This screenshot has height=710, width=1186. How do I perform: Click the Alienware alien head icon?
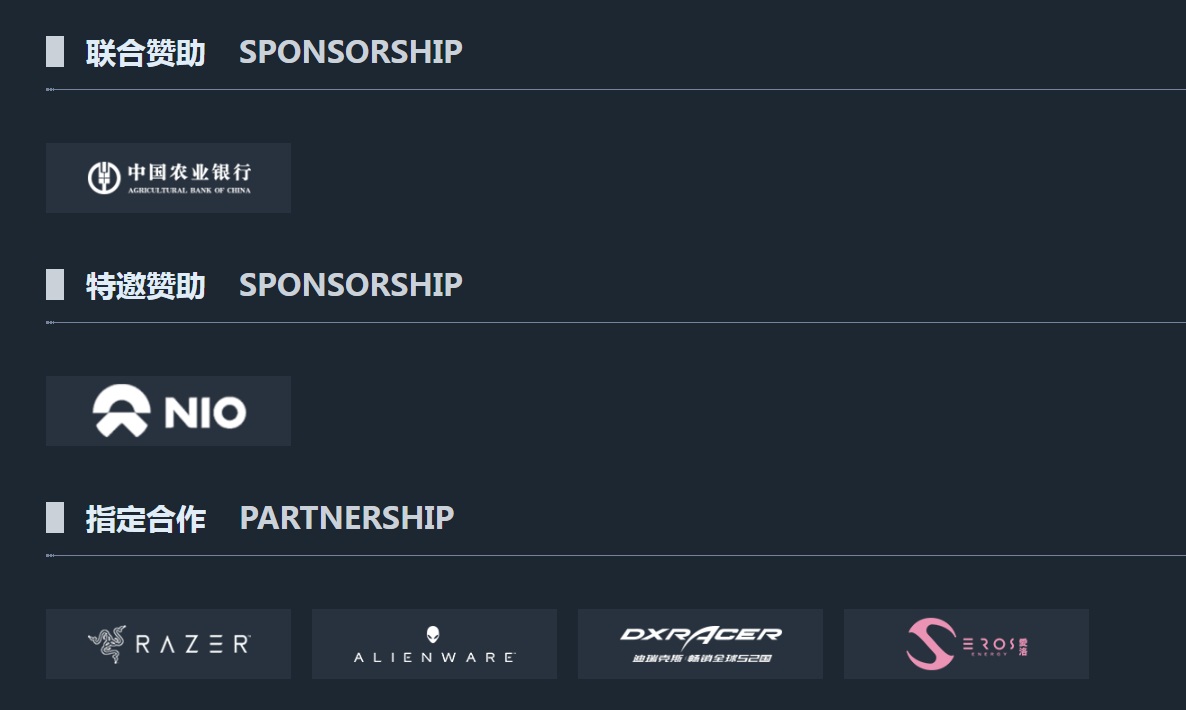coord(433,634)
